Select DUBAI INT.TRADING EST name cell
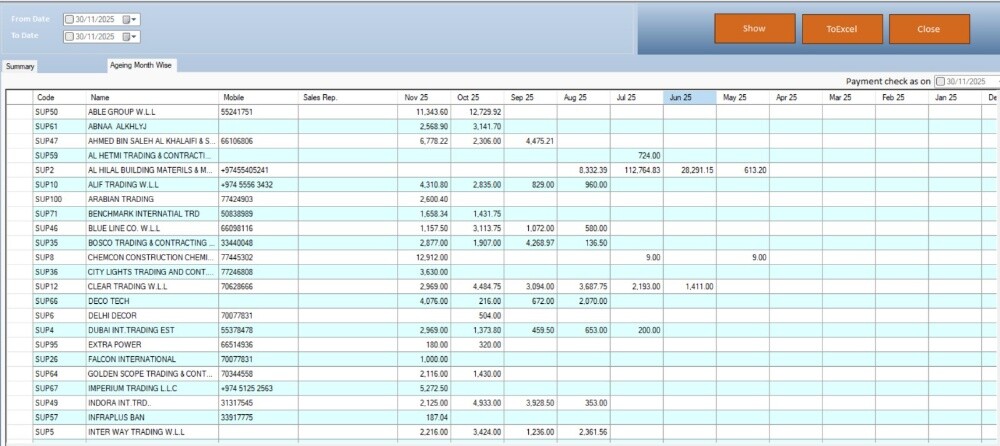The image size is (1000, 446). tap(152, 331)
